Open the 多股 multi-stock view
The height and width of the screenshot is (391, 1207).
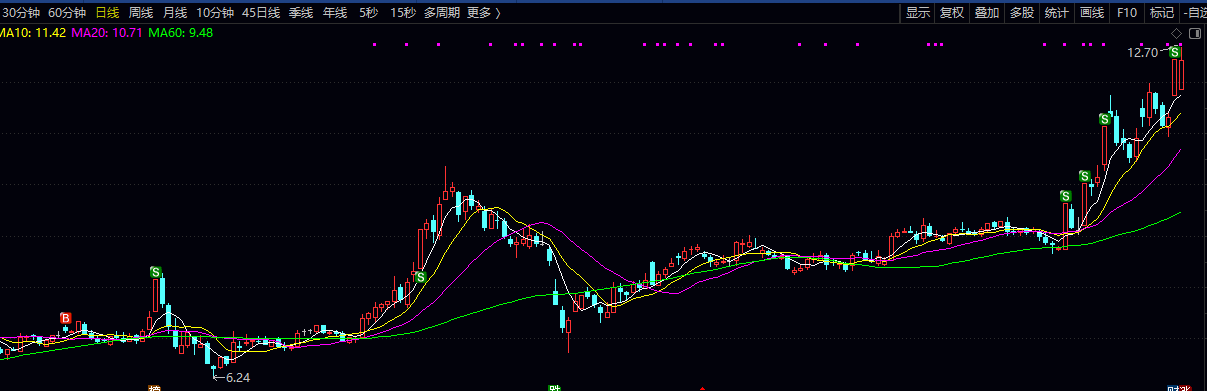coord(1021,13)
